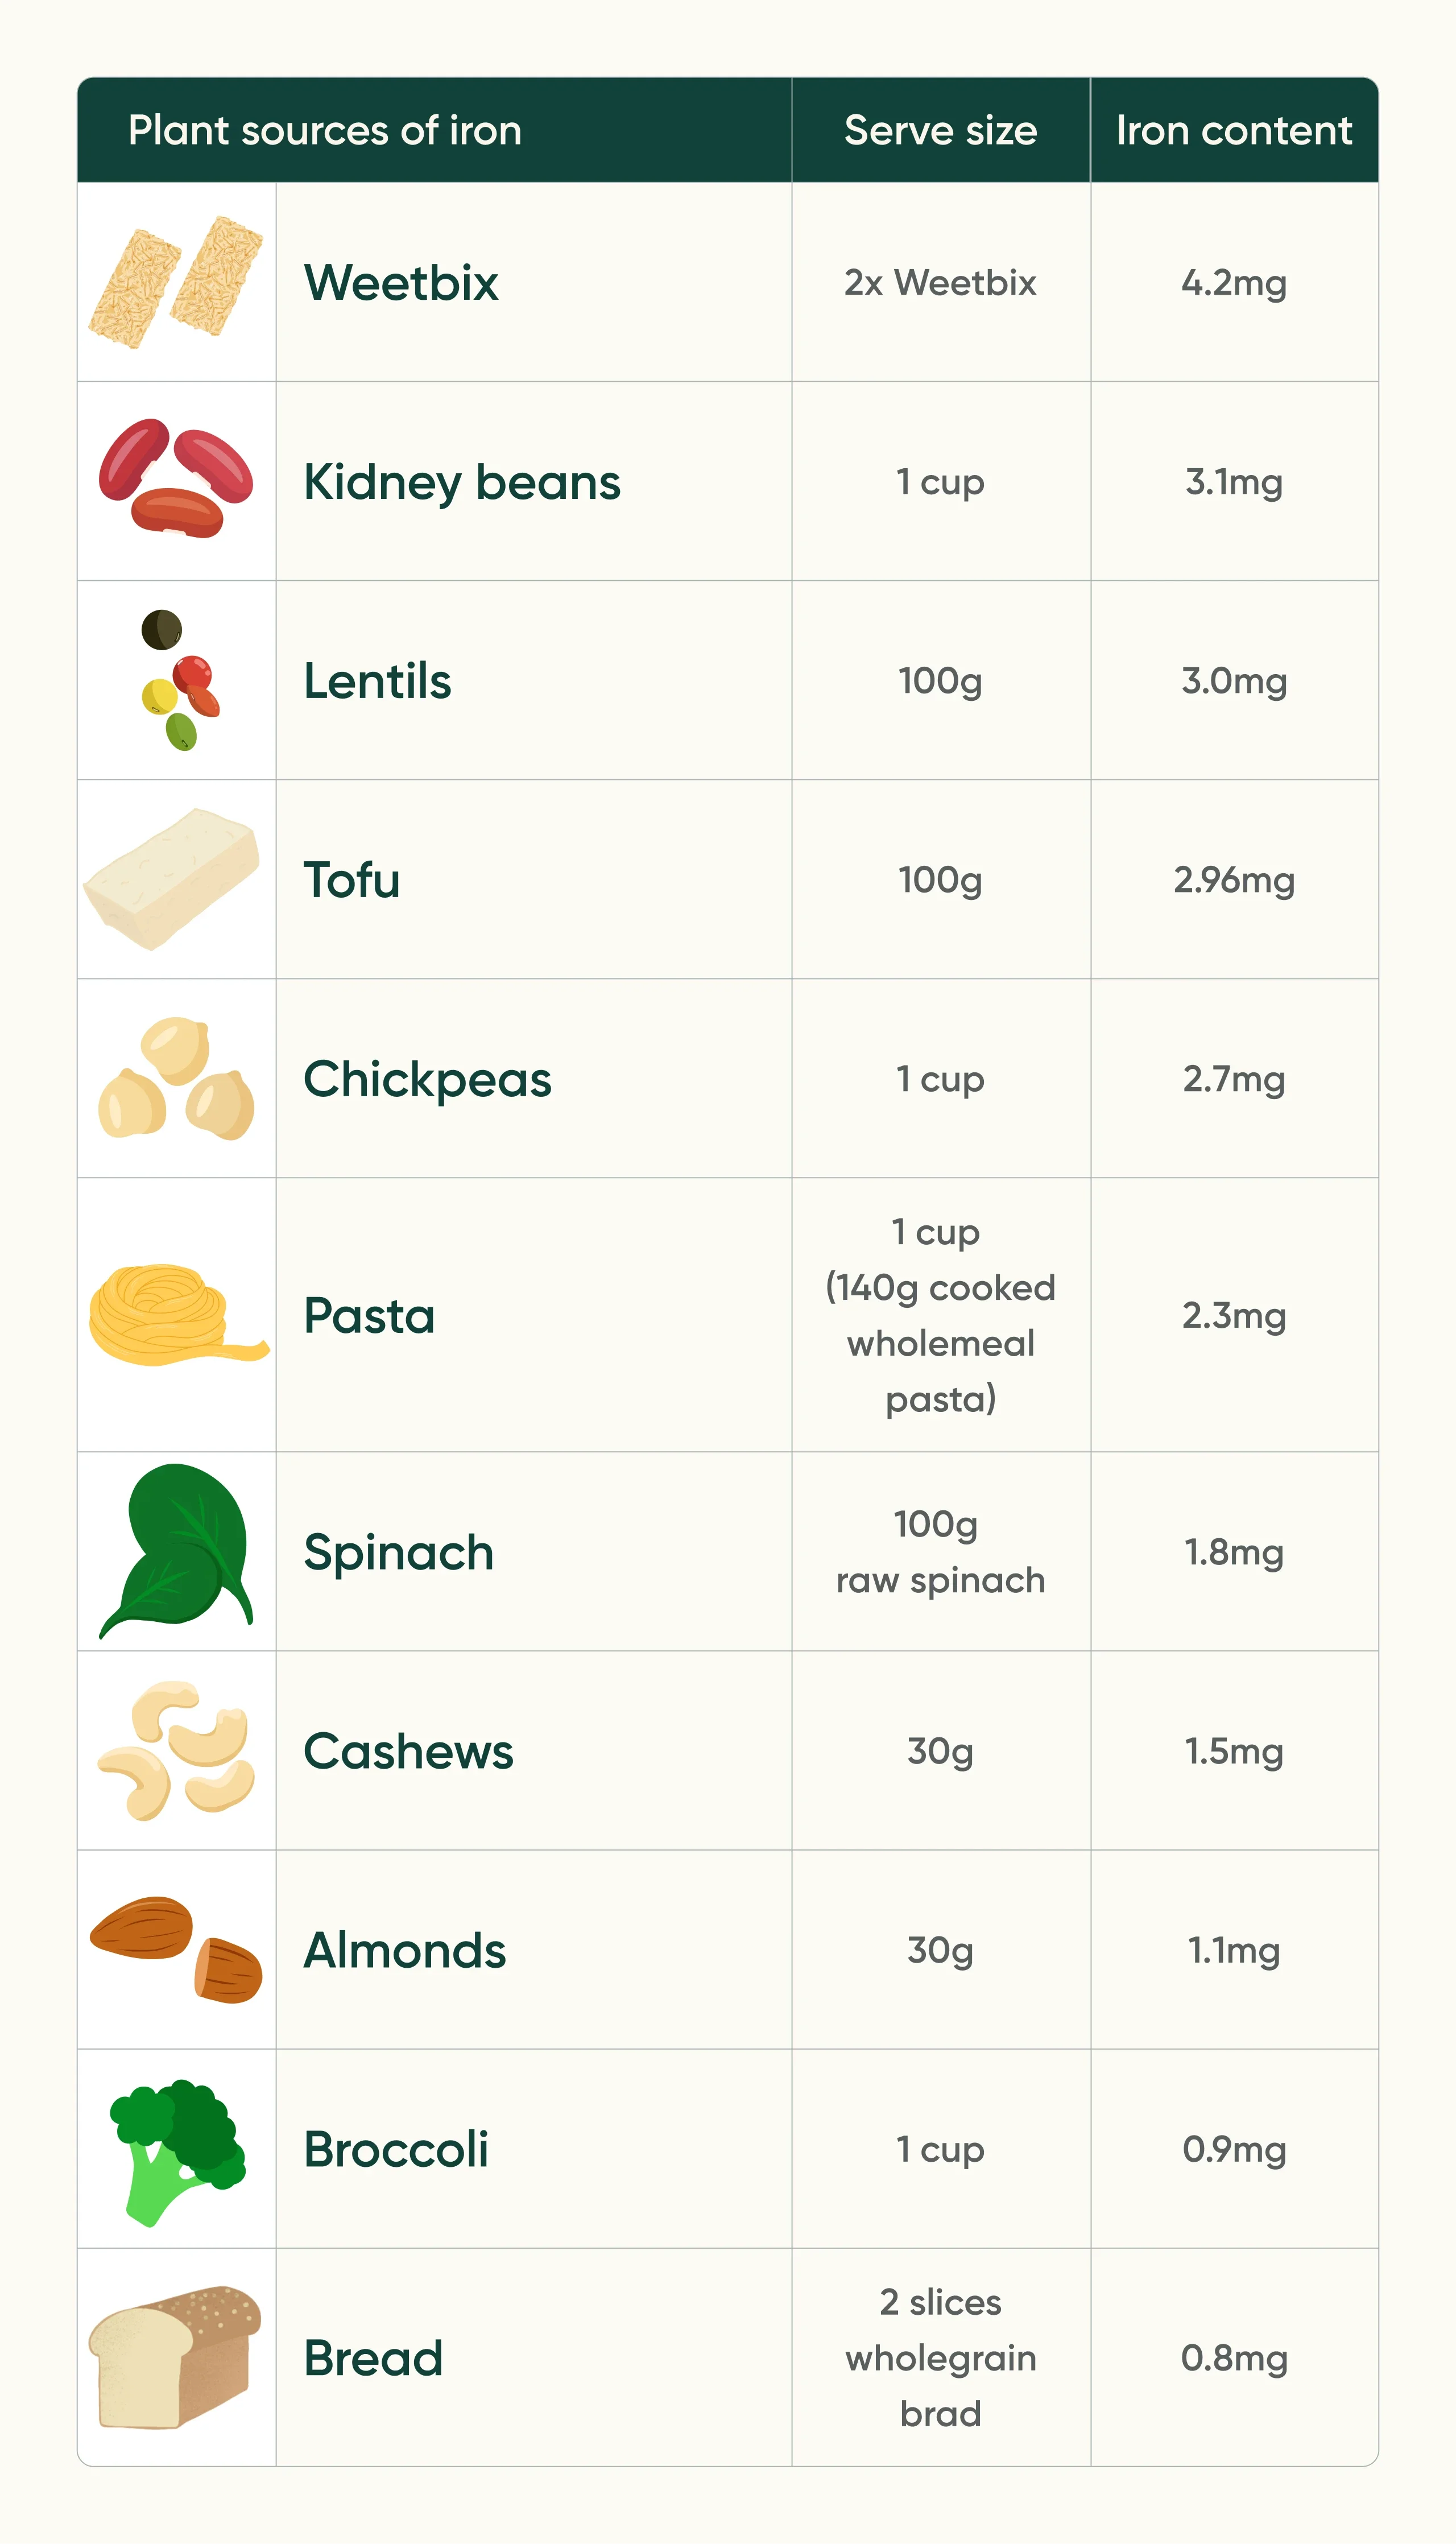Click the 'Serve size' column header
The height and width of the screenshot is (2544, 1456).
(940, 130)
